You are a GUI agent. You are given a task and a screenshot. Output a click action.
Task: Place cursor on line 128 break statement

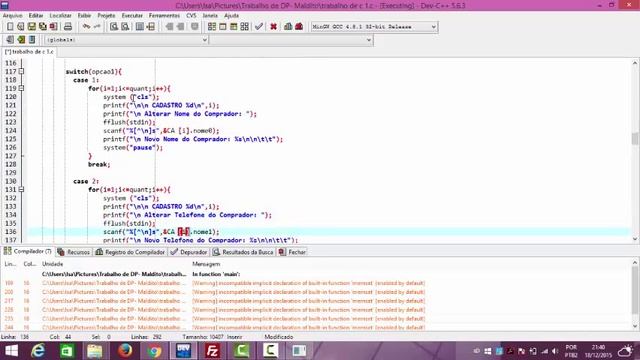coord(99,164)
